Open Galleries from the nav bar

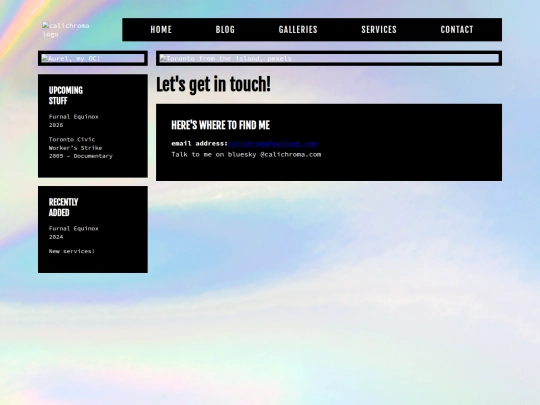tap(298, 30)
